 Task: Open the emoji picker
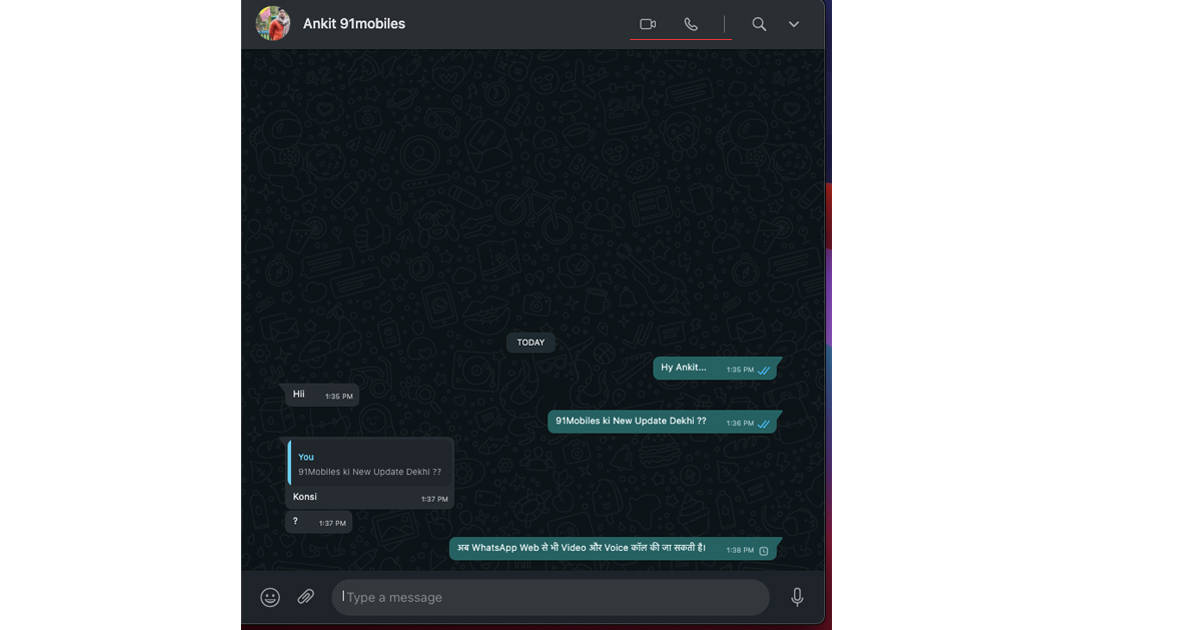pos(270,597)
